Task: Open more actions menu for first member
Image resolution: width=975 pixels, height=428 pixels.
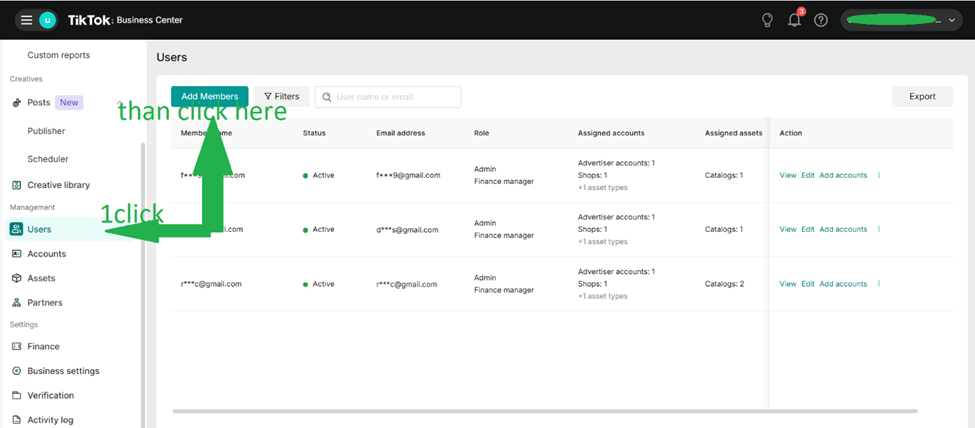Action: pyautogui.click(x=879, y=175)
